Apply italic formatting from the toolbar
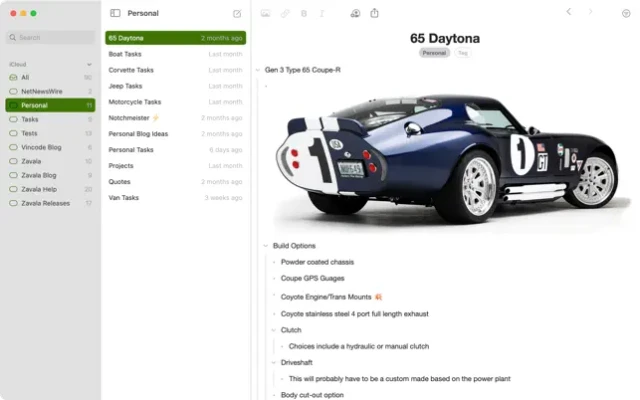This screenshot has width=640, height=400. tap(322, 13)
